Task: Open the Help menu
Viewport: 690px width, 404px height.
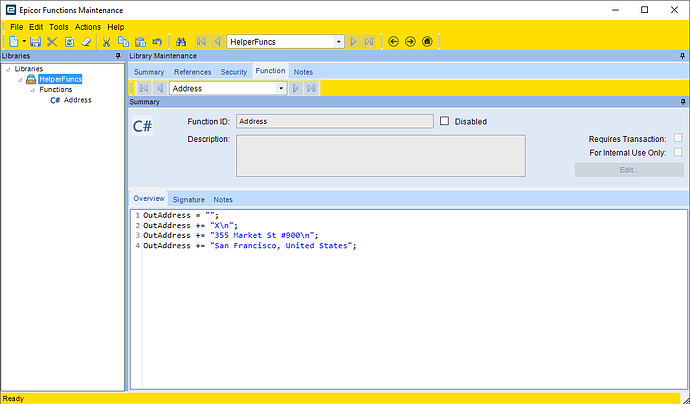Action: (116, 27)
